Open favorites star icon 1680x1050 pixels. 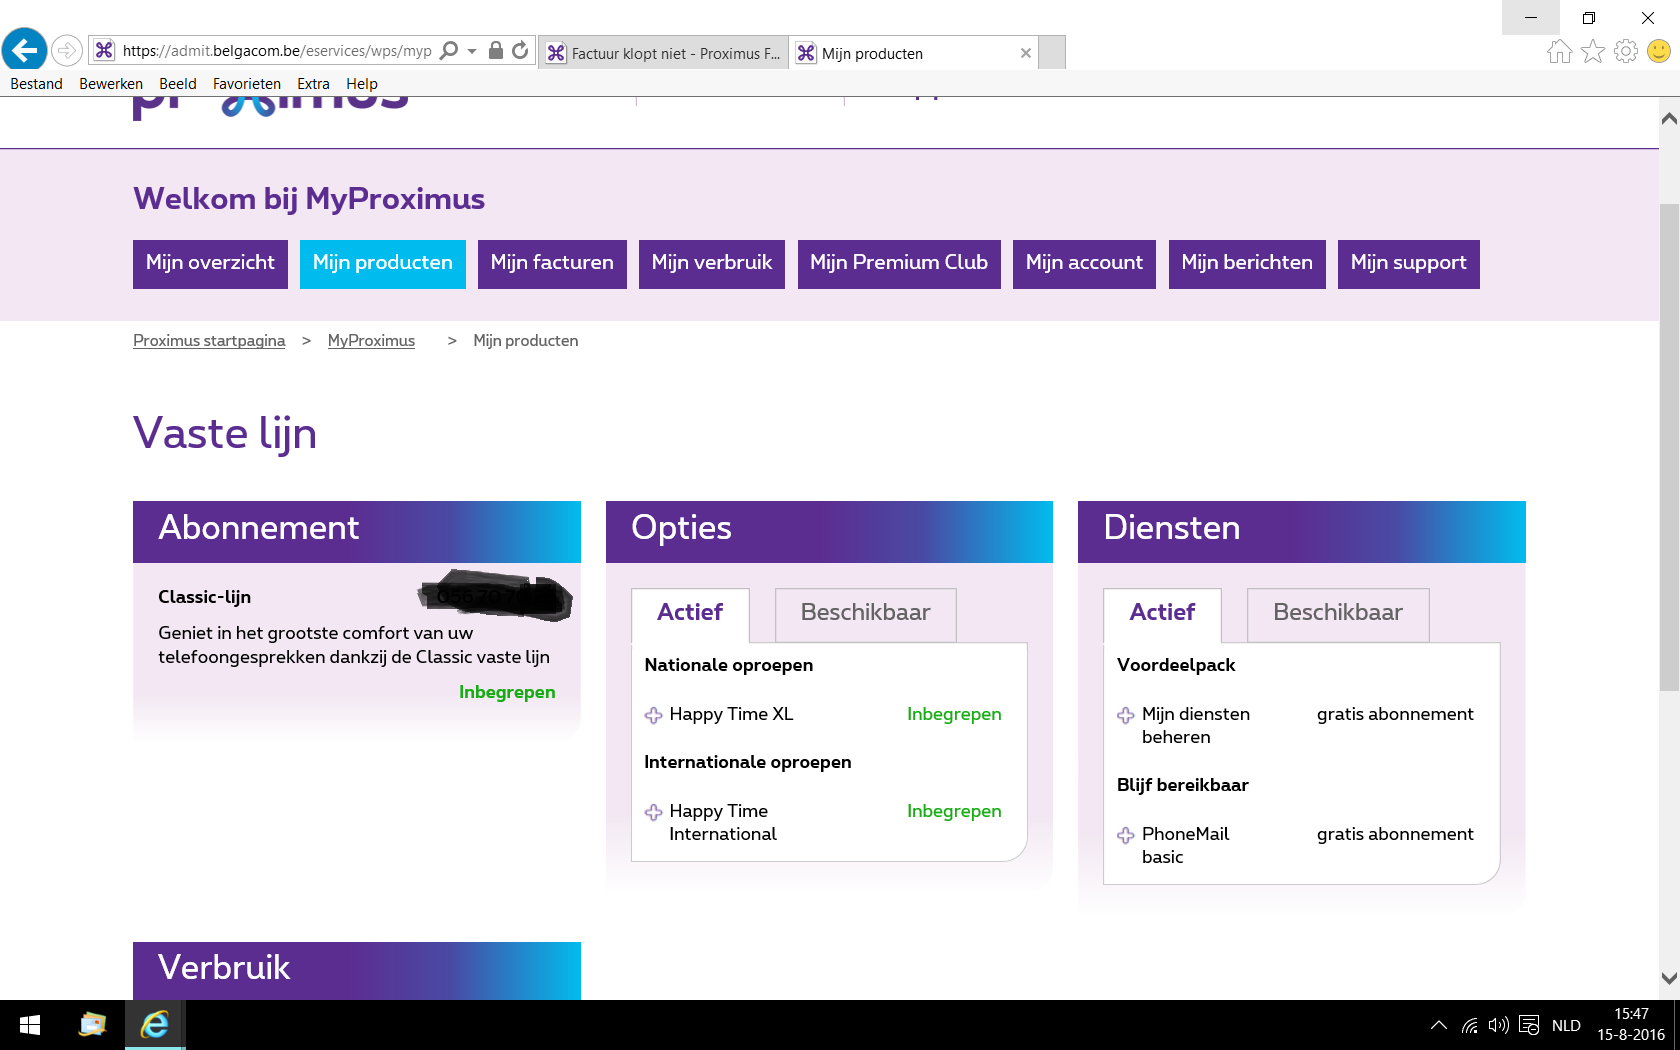[x=1593, y=51]
